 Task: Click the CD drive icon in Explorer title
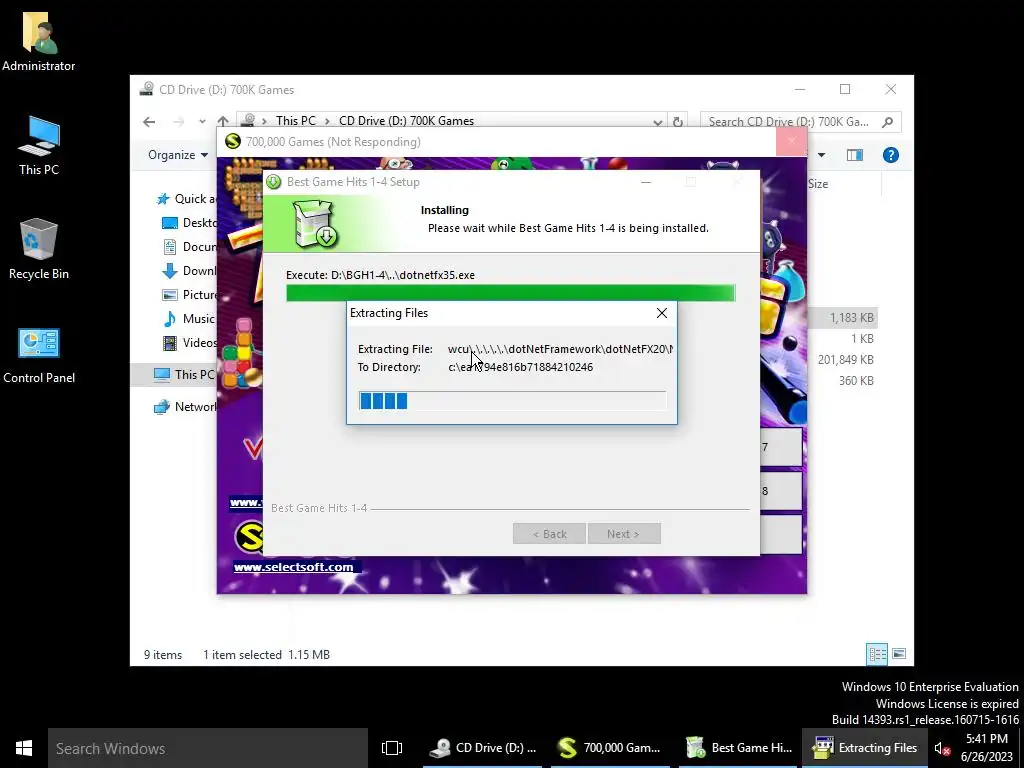(146, 89)
